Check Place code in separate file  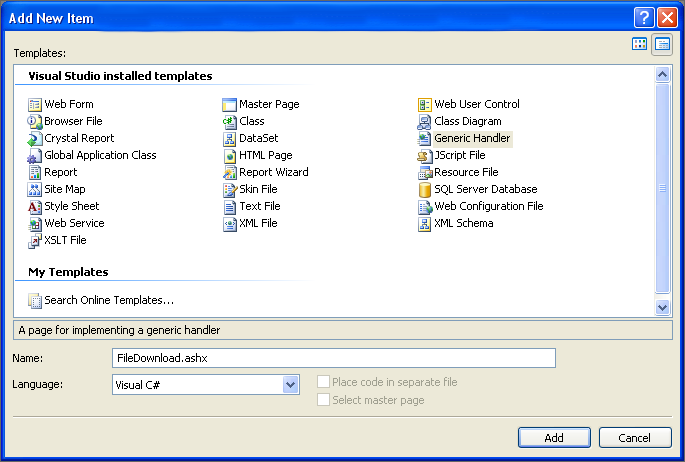click(323, 382)
